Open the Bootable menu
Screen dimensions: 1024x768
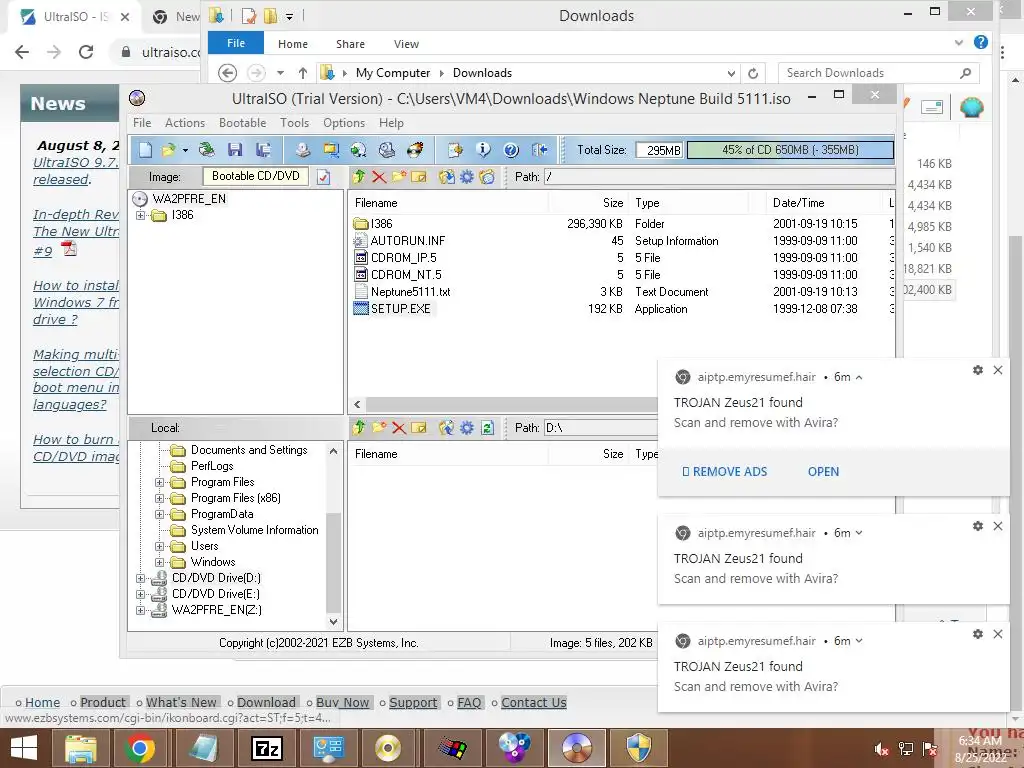click(242, 123)
